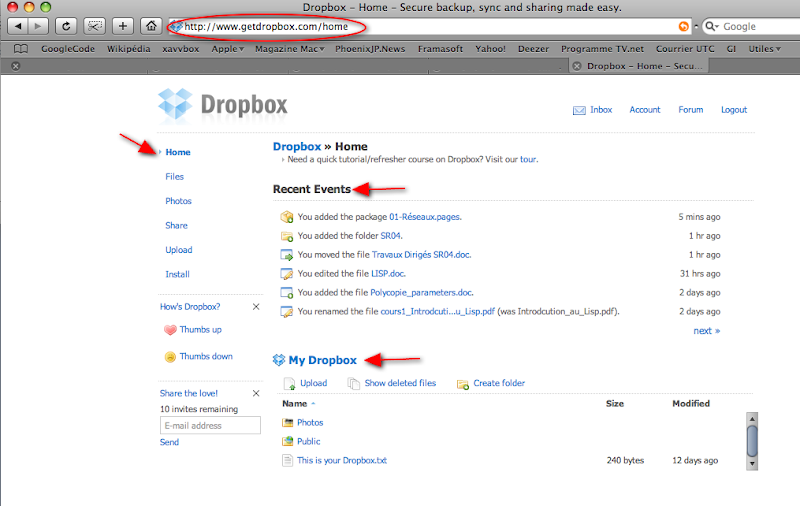Click the edited file icon beside LISP.doc

[287, 274]
